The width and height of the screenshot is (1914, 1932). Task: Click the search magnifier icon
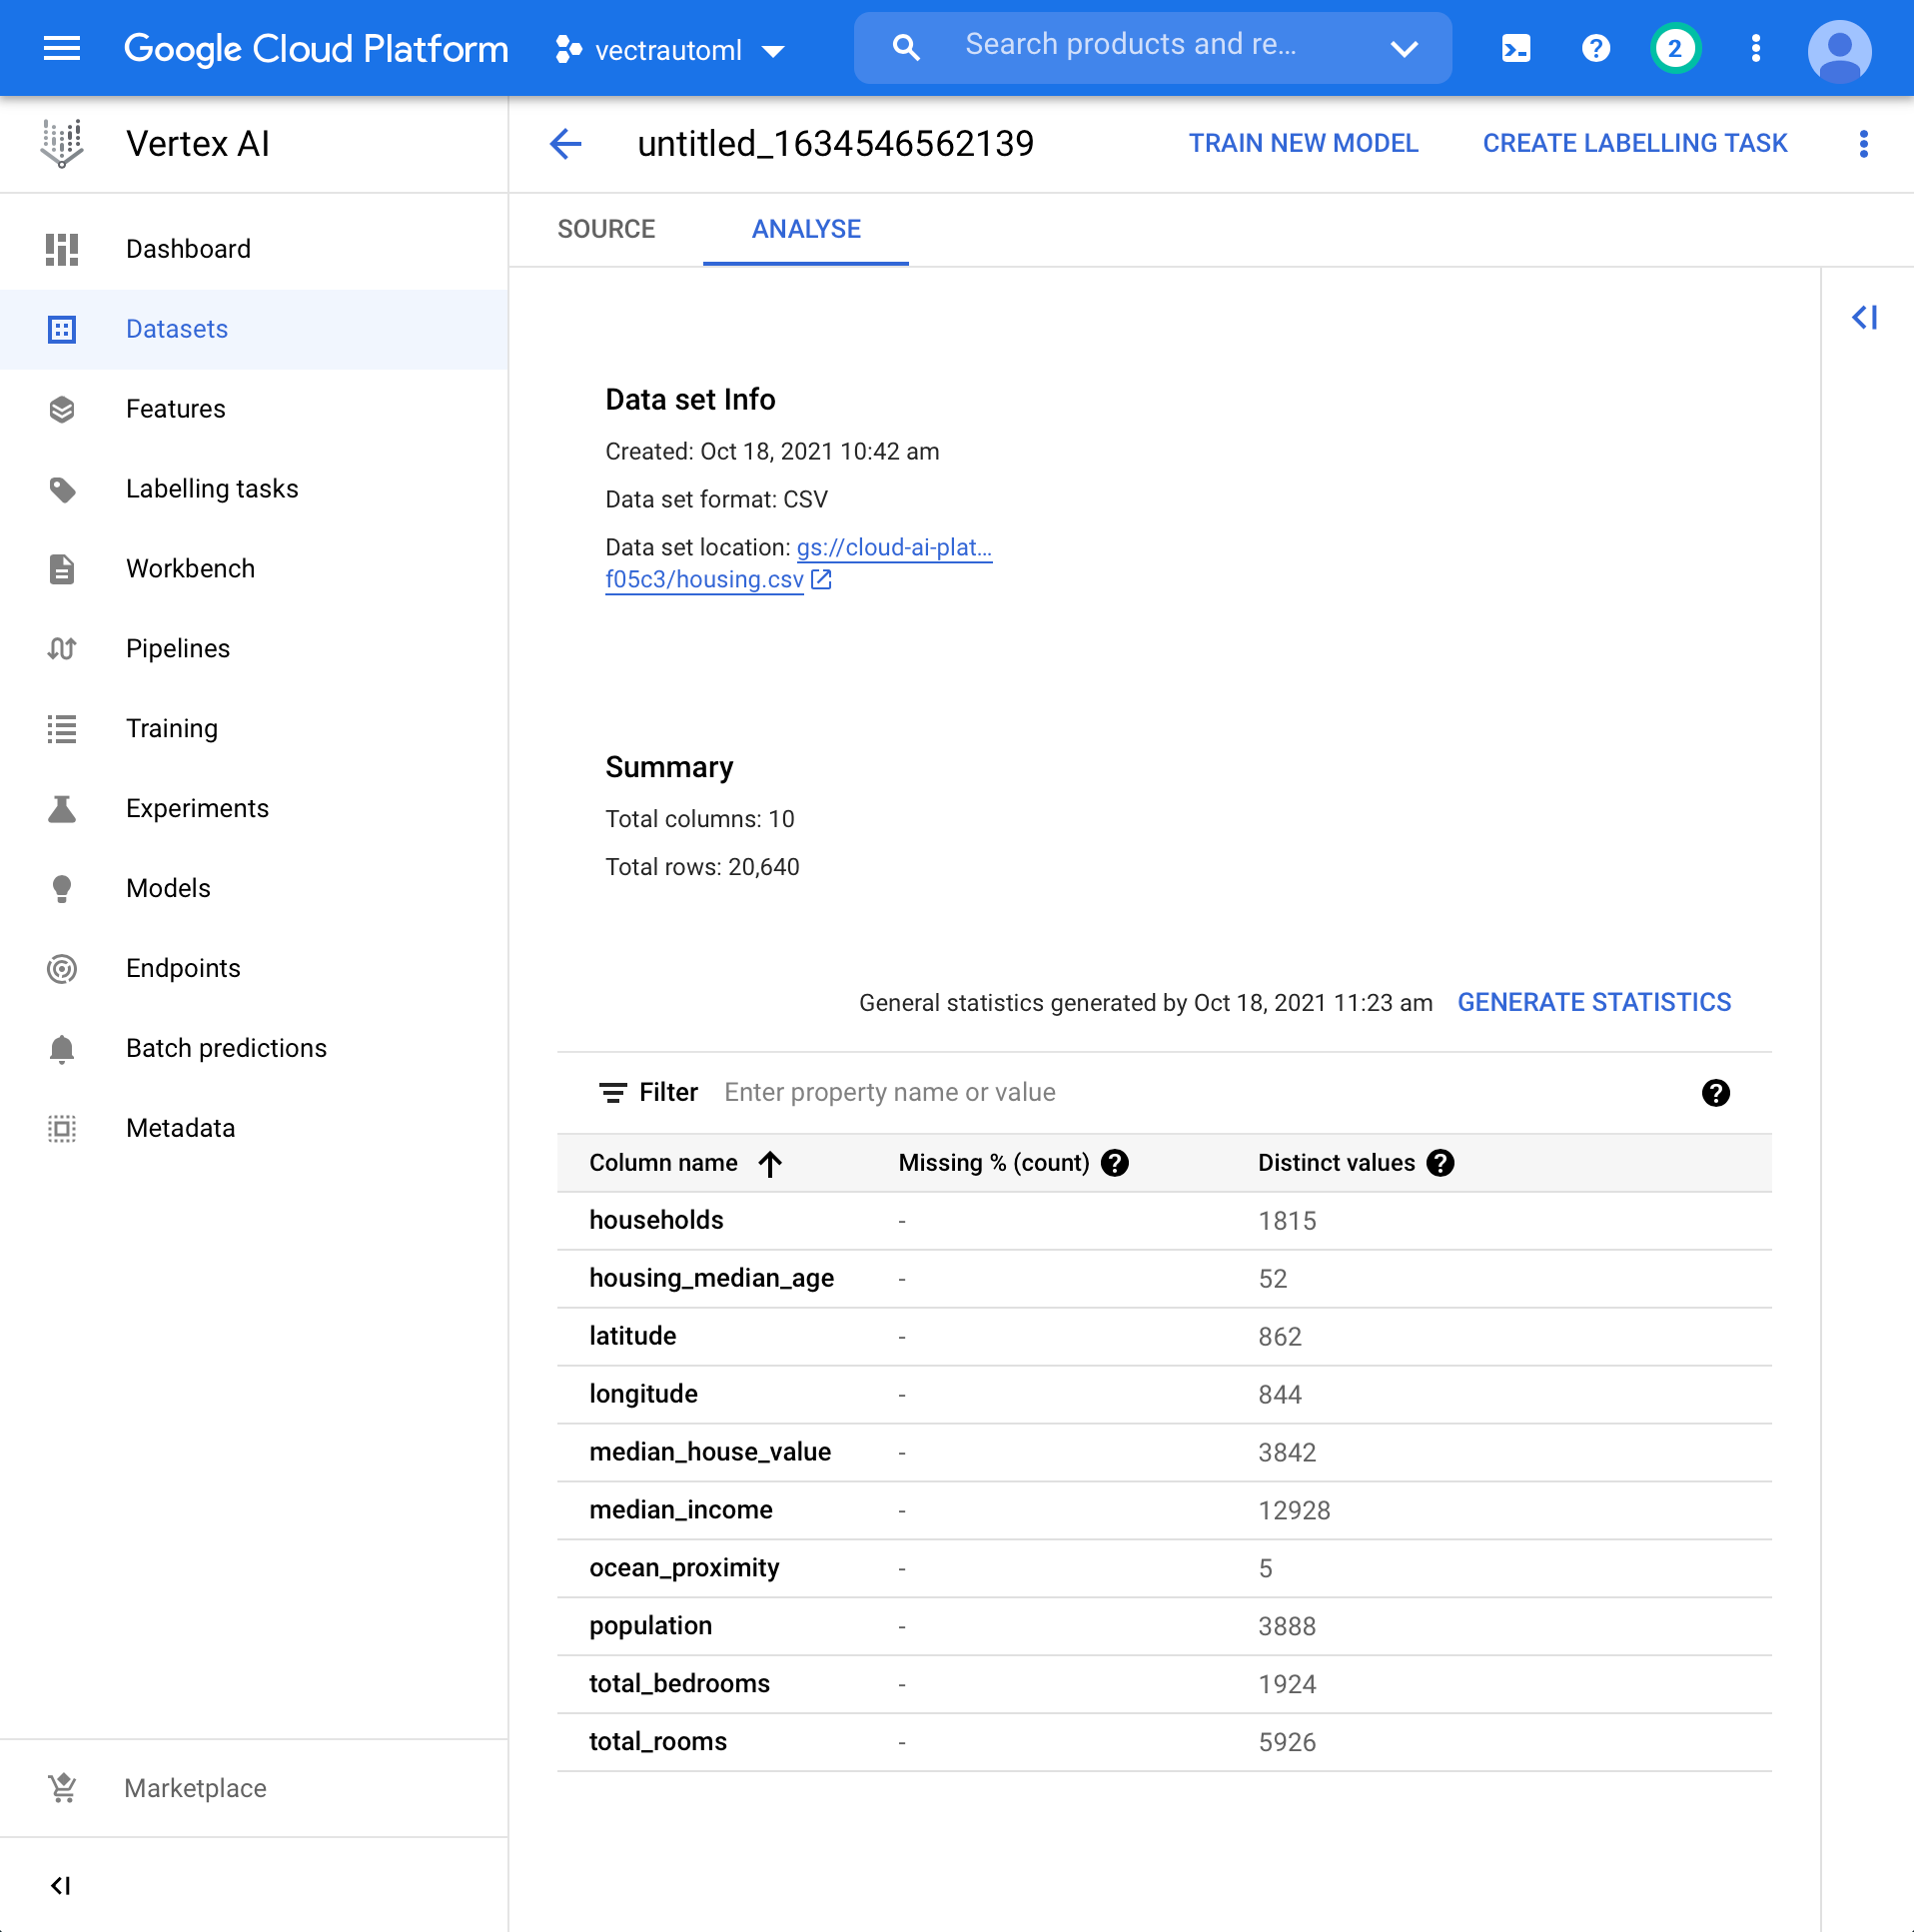tap(905, 47)
